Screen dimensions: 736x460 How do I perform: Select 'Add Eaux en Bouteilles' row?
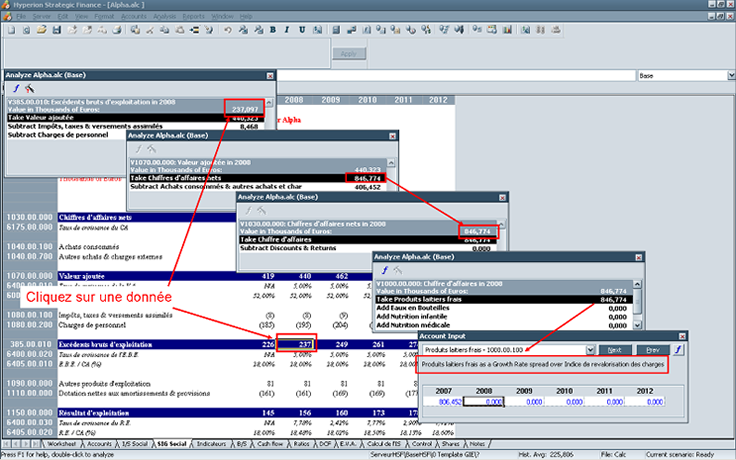(502, 308)
